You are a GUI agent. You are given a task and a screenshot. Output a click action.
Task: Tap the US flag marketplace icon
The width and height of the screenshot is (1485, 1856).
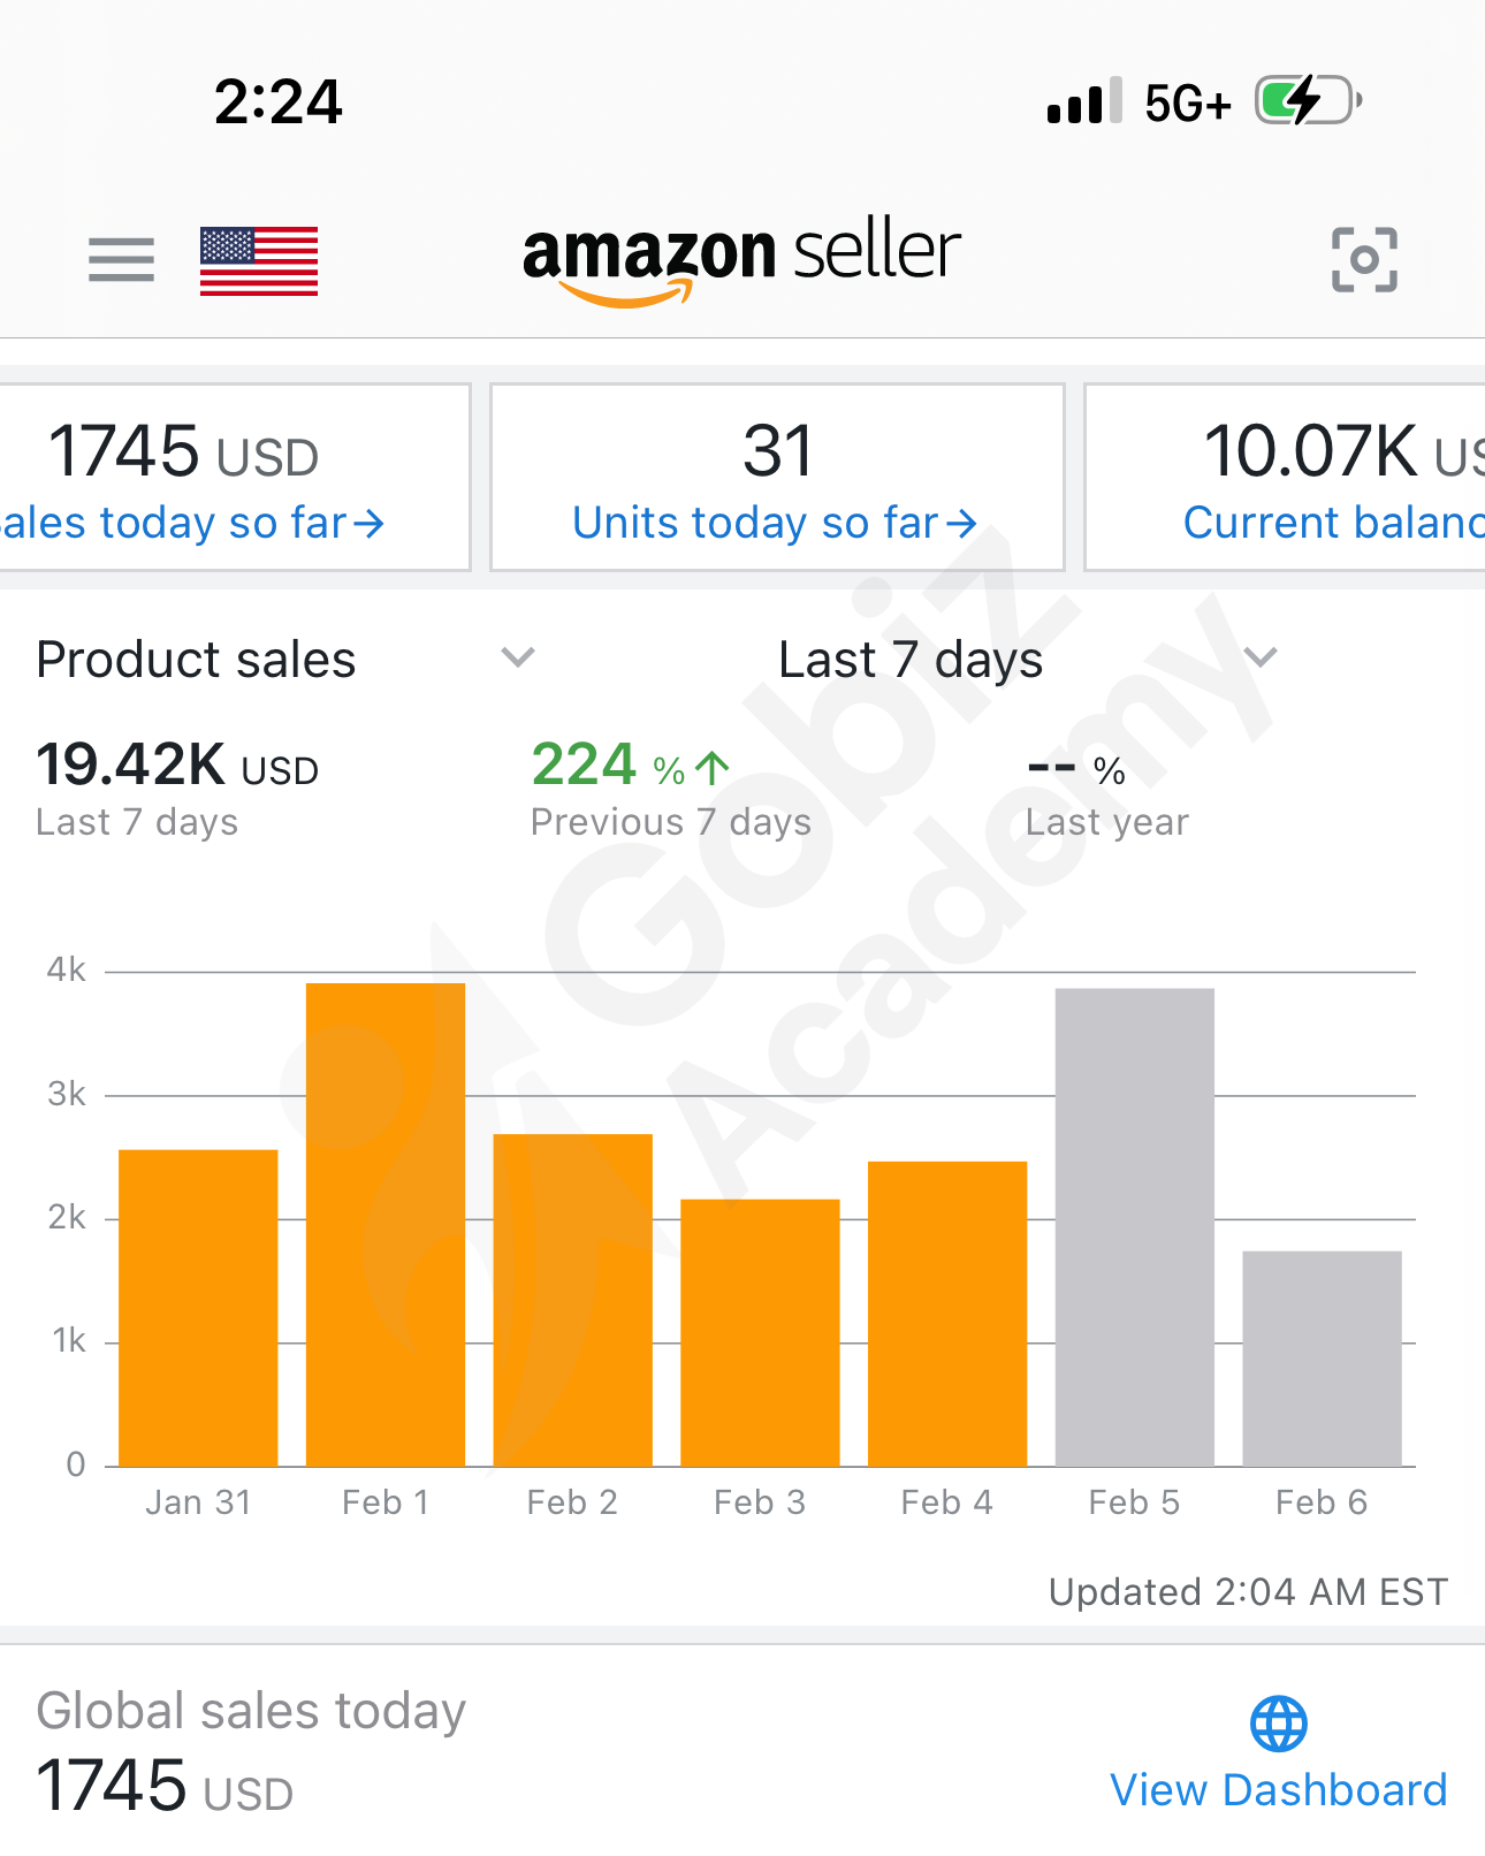click(259, 261)
